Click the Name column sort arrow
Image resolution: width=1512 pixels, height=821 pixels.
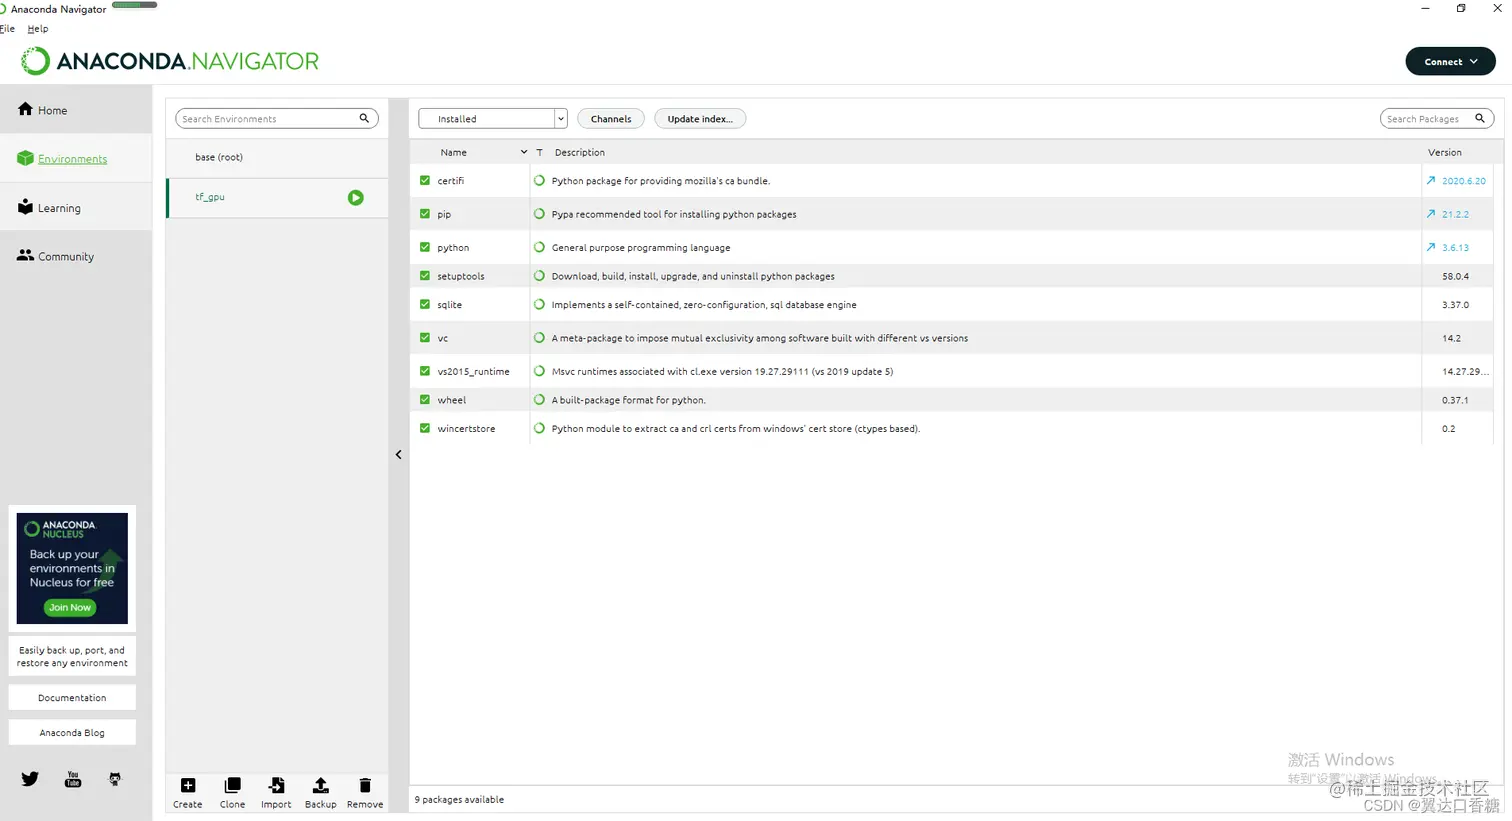pos(523,152)
